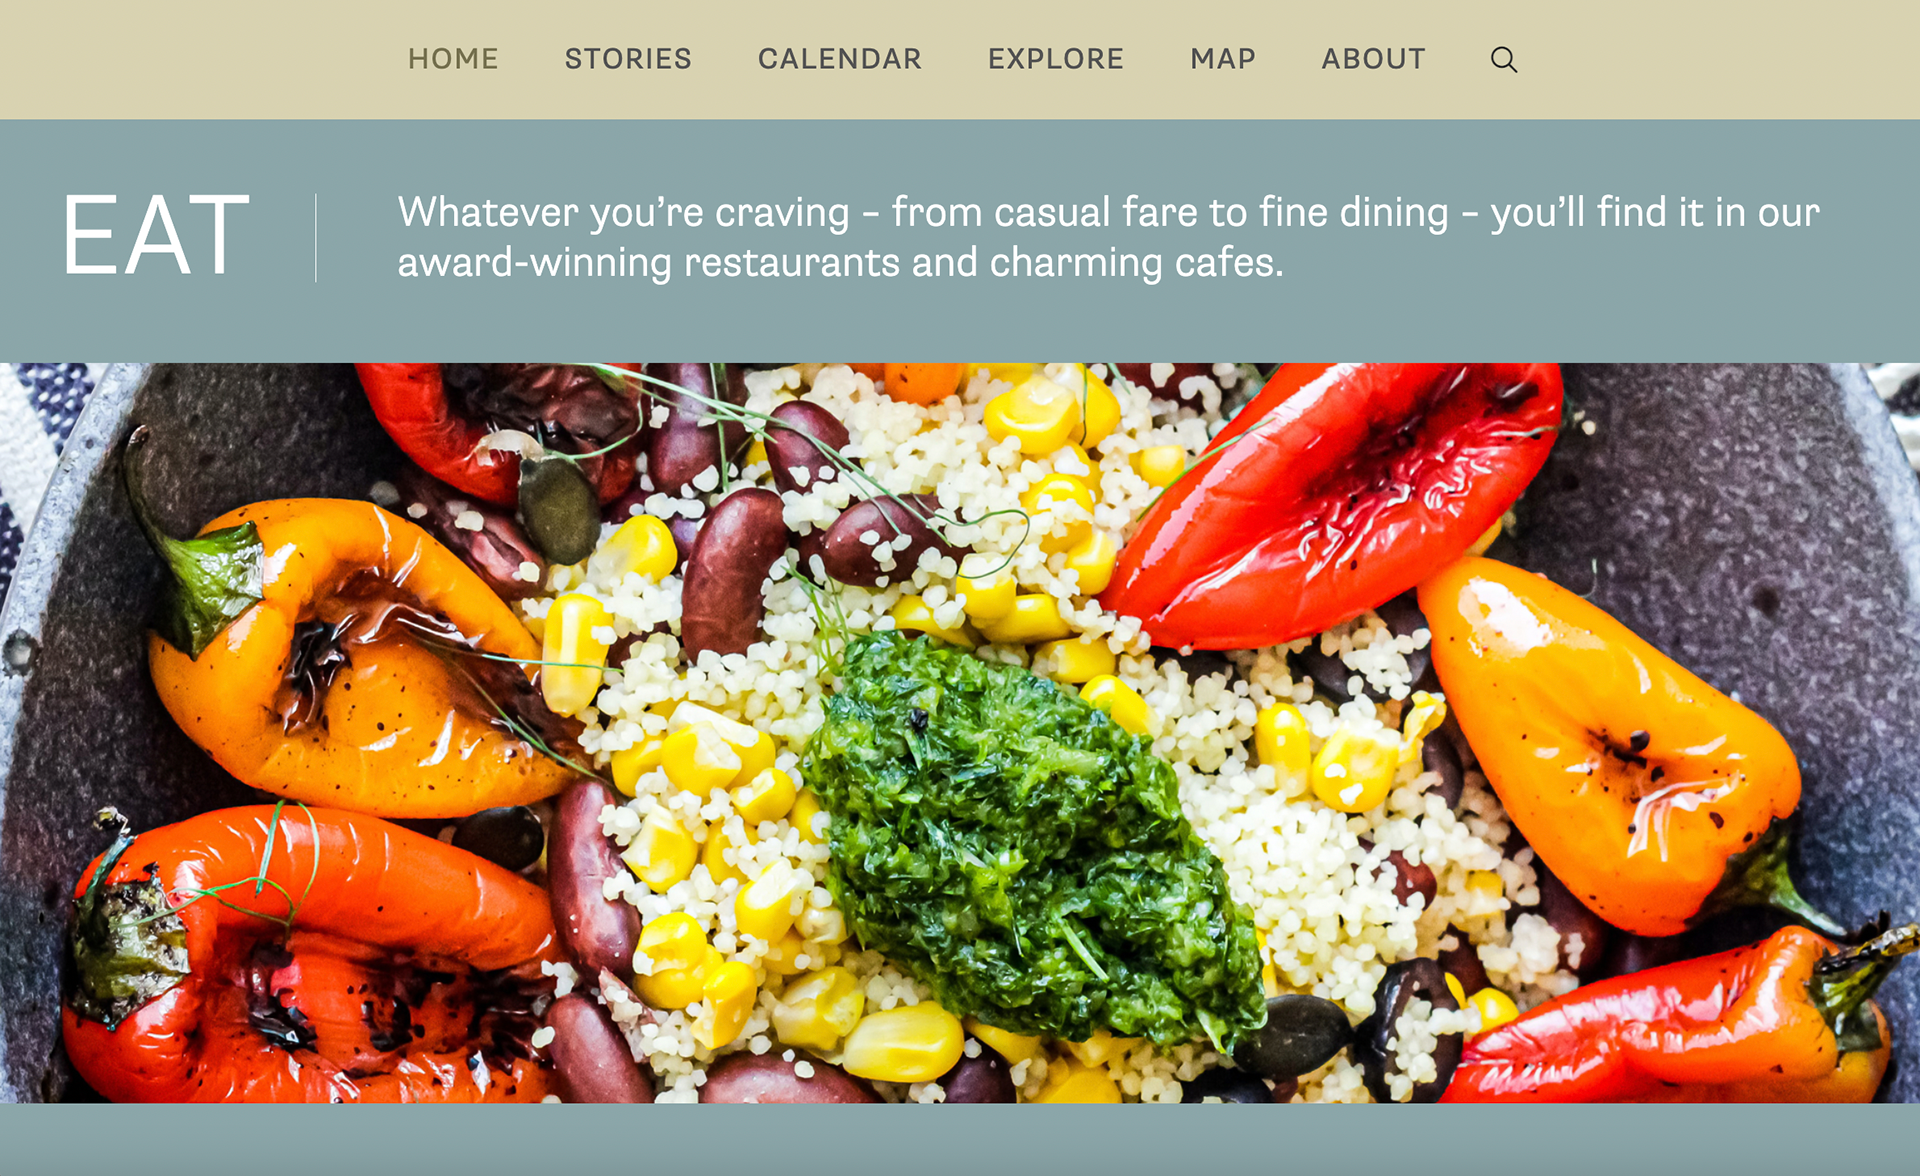Click the empty beige area left of HOME
The height and width of the screenshot is (1176, 1920).
pyautogui.click(x=200, y=59)
